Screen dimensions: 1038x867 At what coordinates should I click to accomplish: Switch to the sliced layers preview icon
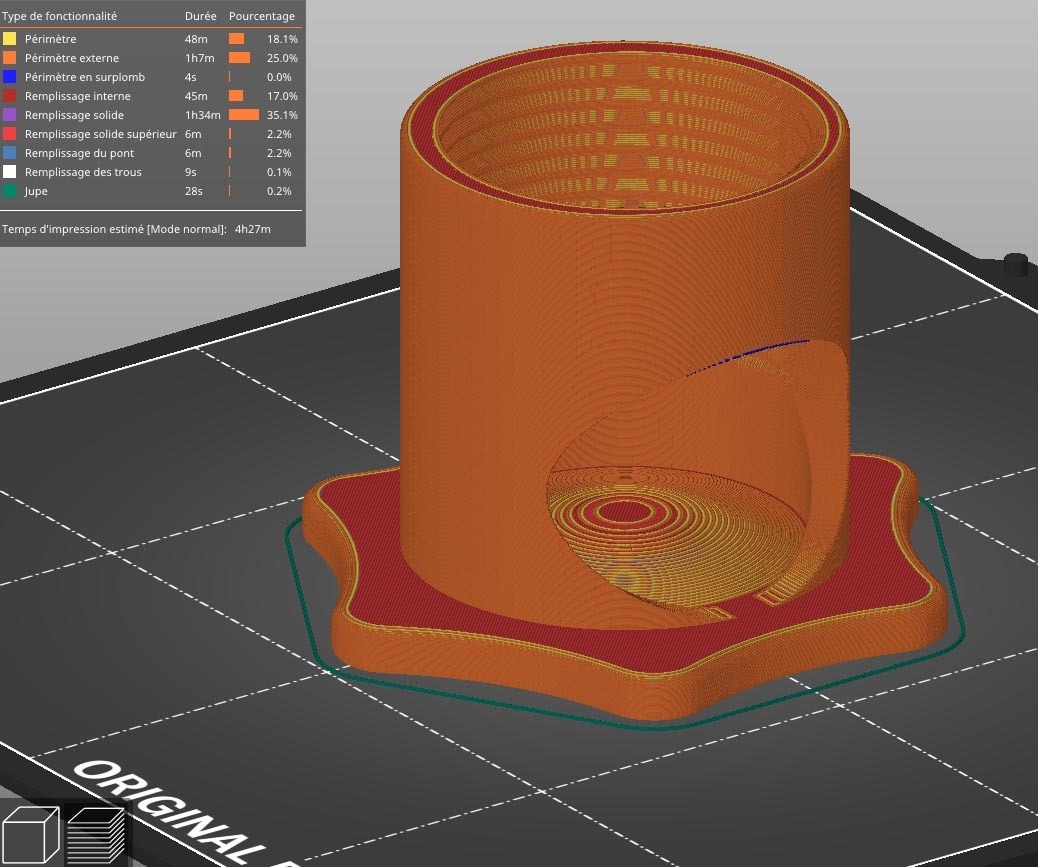click(x=96, y=835)
